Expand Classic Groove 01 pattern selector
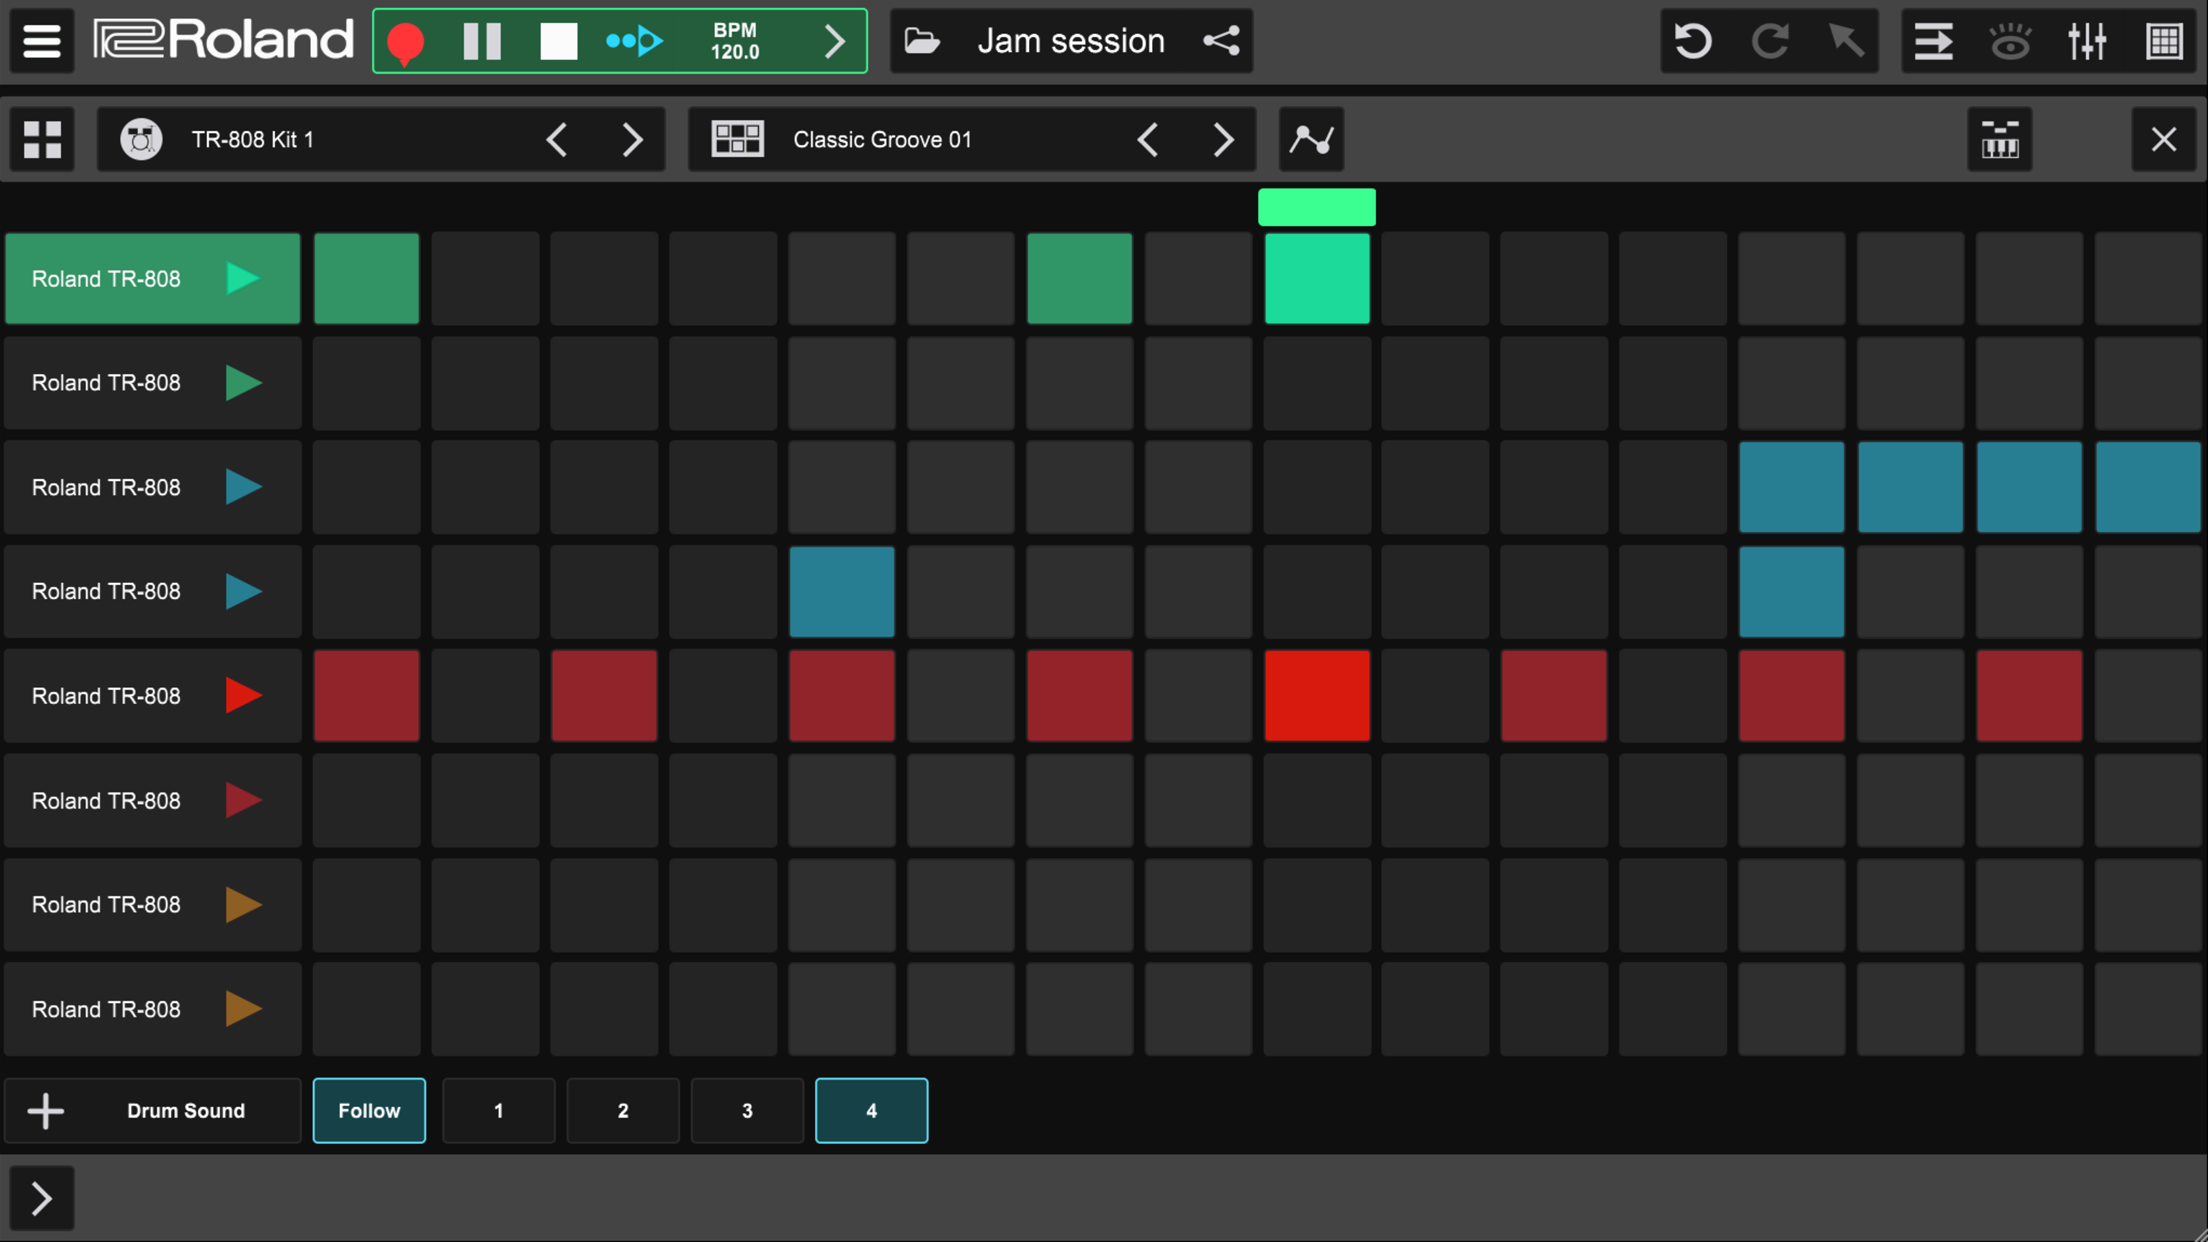2208x1242 pixels. (737, 140)
